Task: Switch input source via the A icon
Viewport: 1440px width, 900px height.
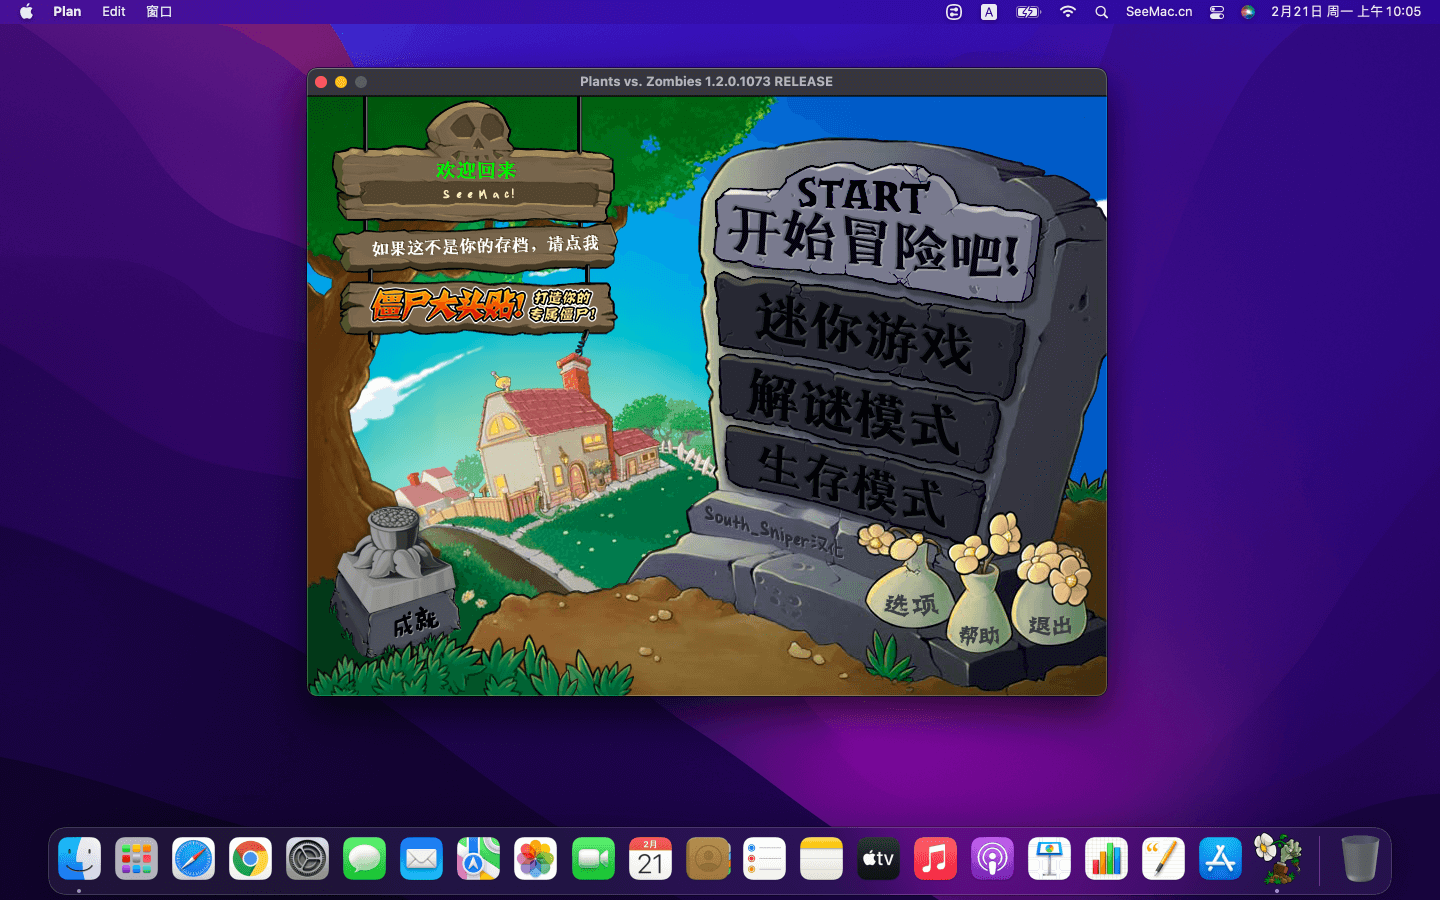Action: [989, 12]
